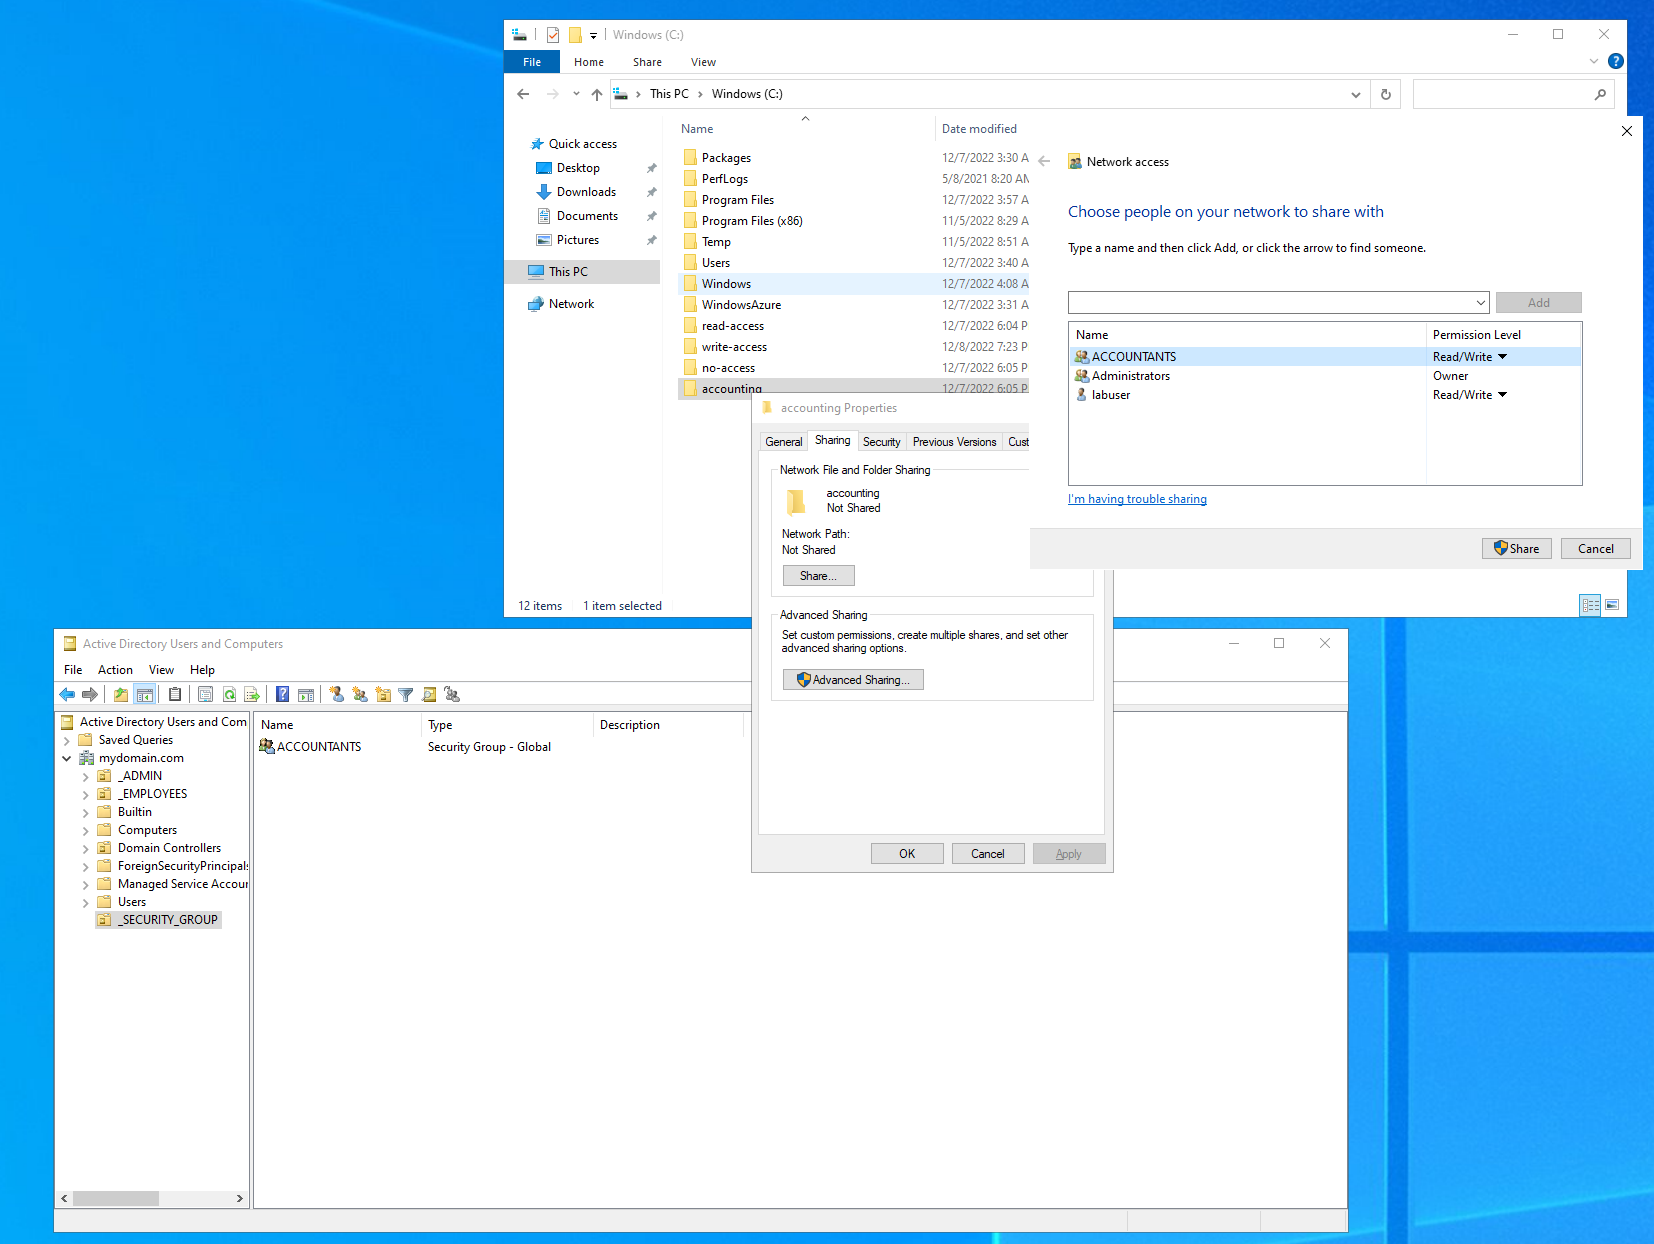Screen dimensions: 1654x1244
Task: Open the Help icon in Active Directory toolbar
Action: coord(283,694)
